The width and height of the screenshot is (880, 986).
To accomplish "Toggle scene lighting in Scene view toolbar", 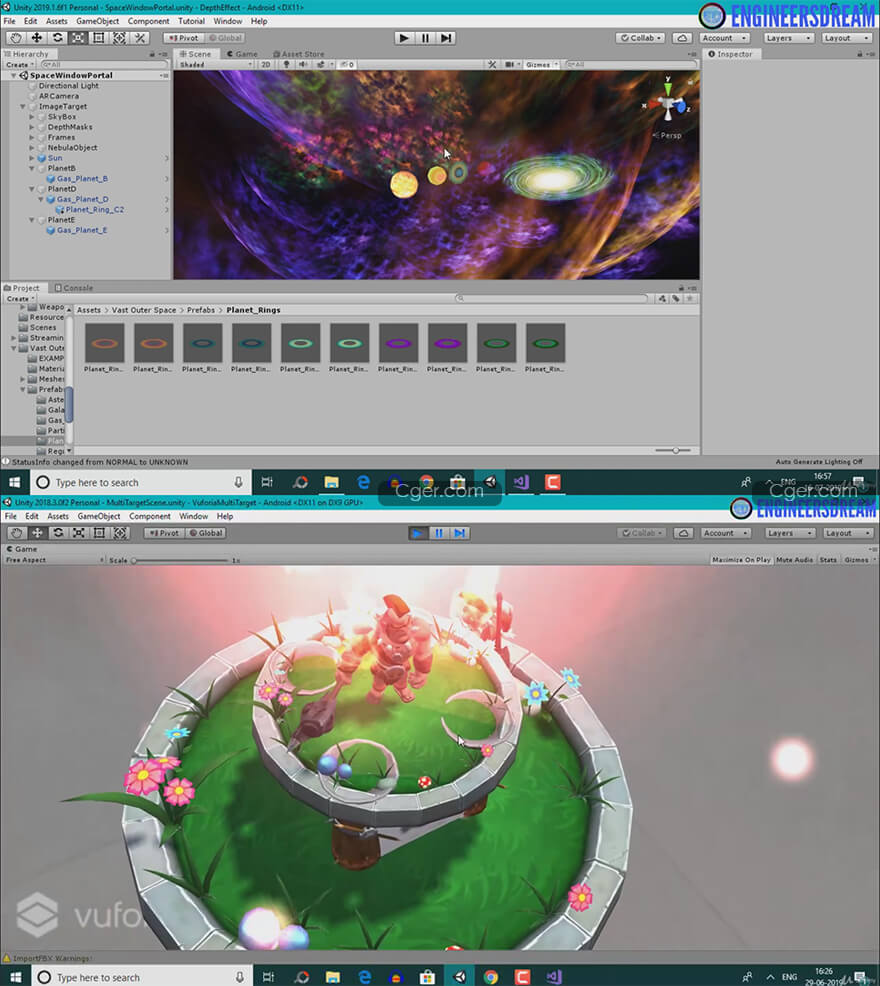I will point(287,64).
